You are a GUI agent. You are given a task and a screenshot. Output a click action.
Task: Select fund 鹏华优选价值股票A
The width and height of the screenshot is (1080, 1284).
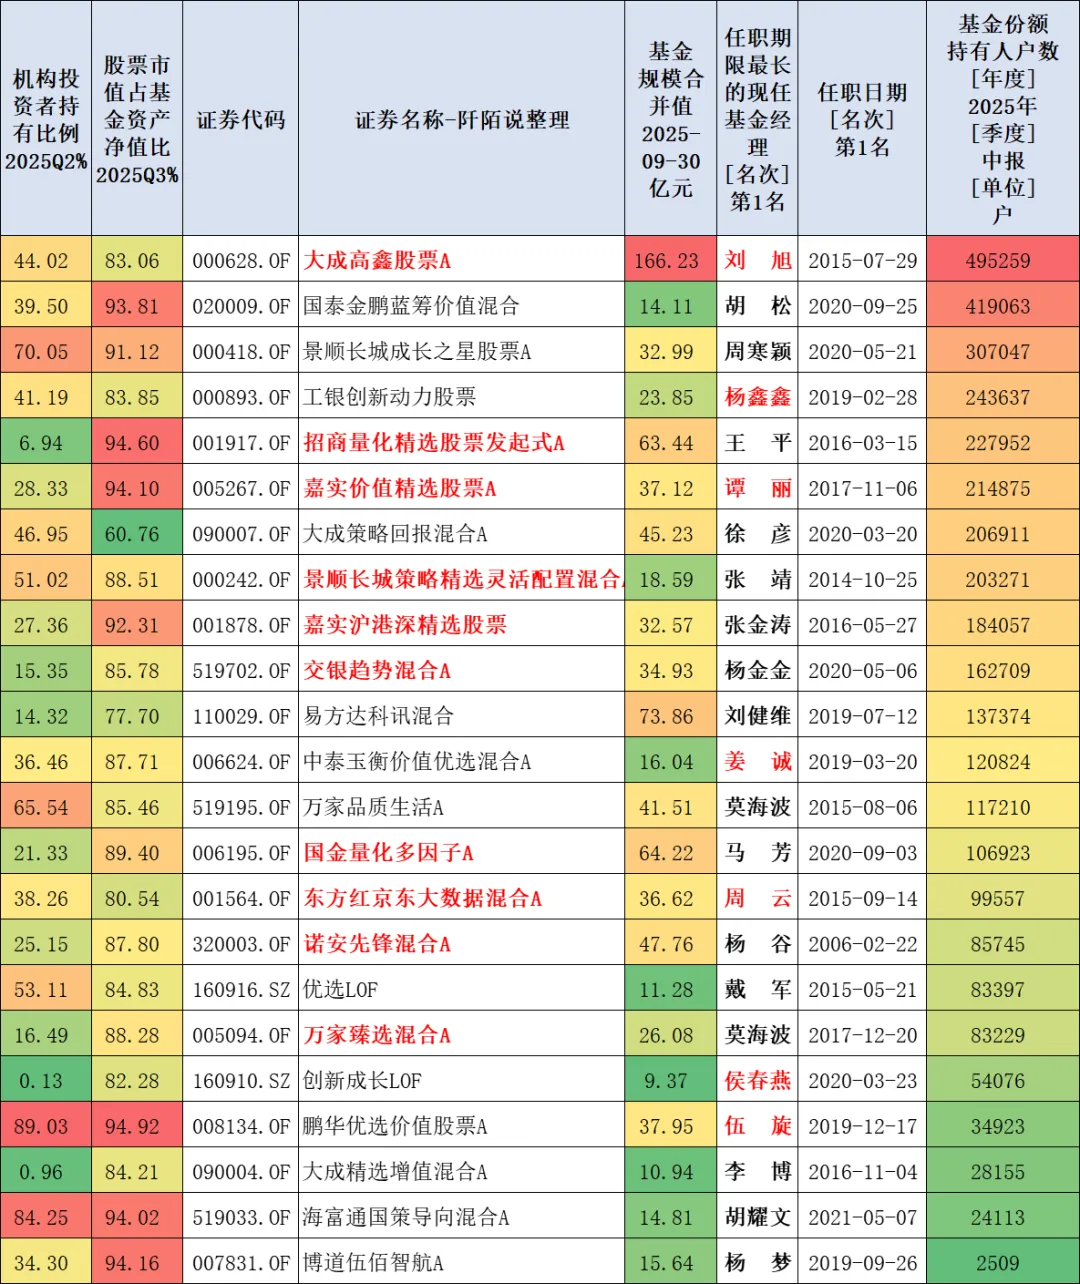pyautogui.click(x=396, y=1127)
